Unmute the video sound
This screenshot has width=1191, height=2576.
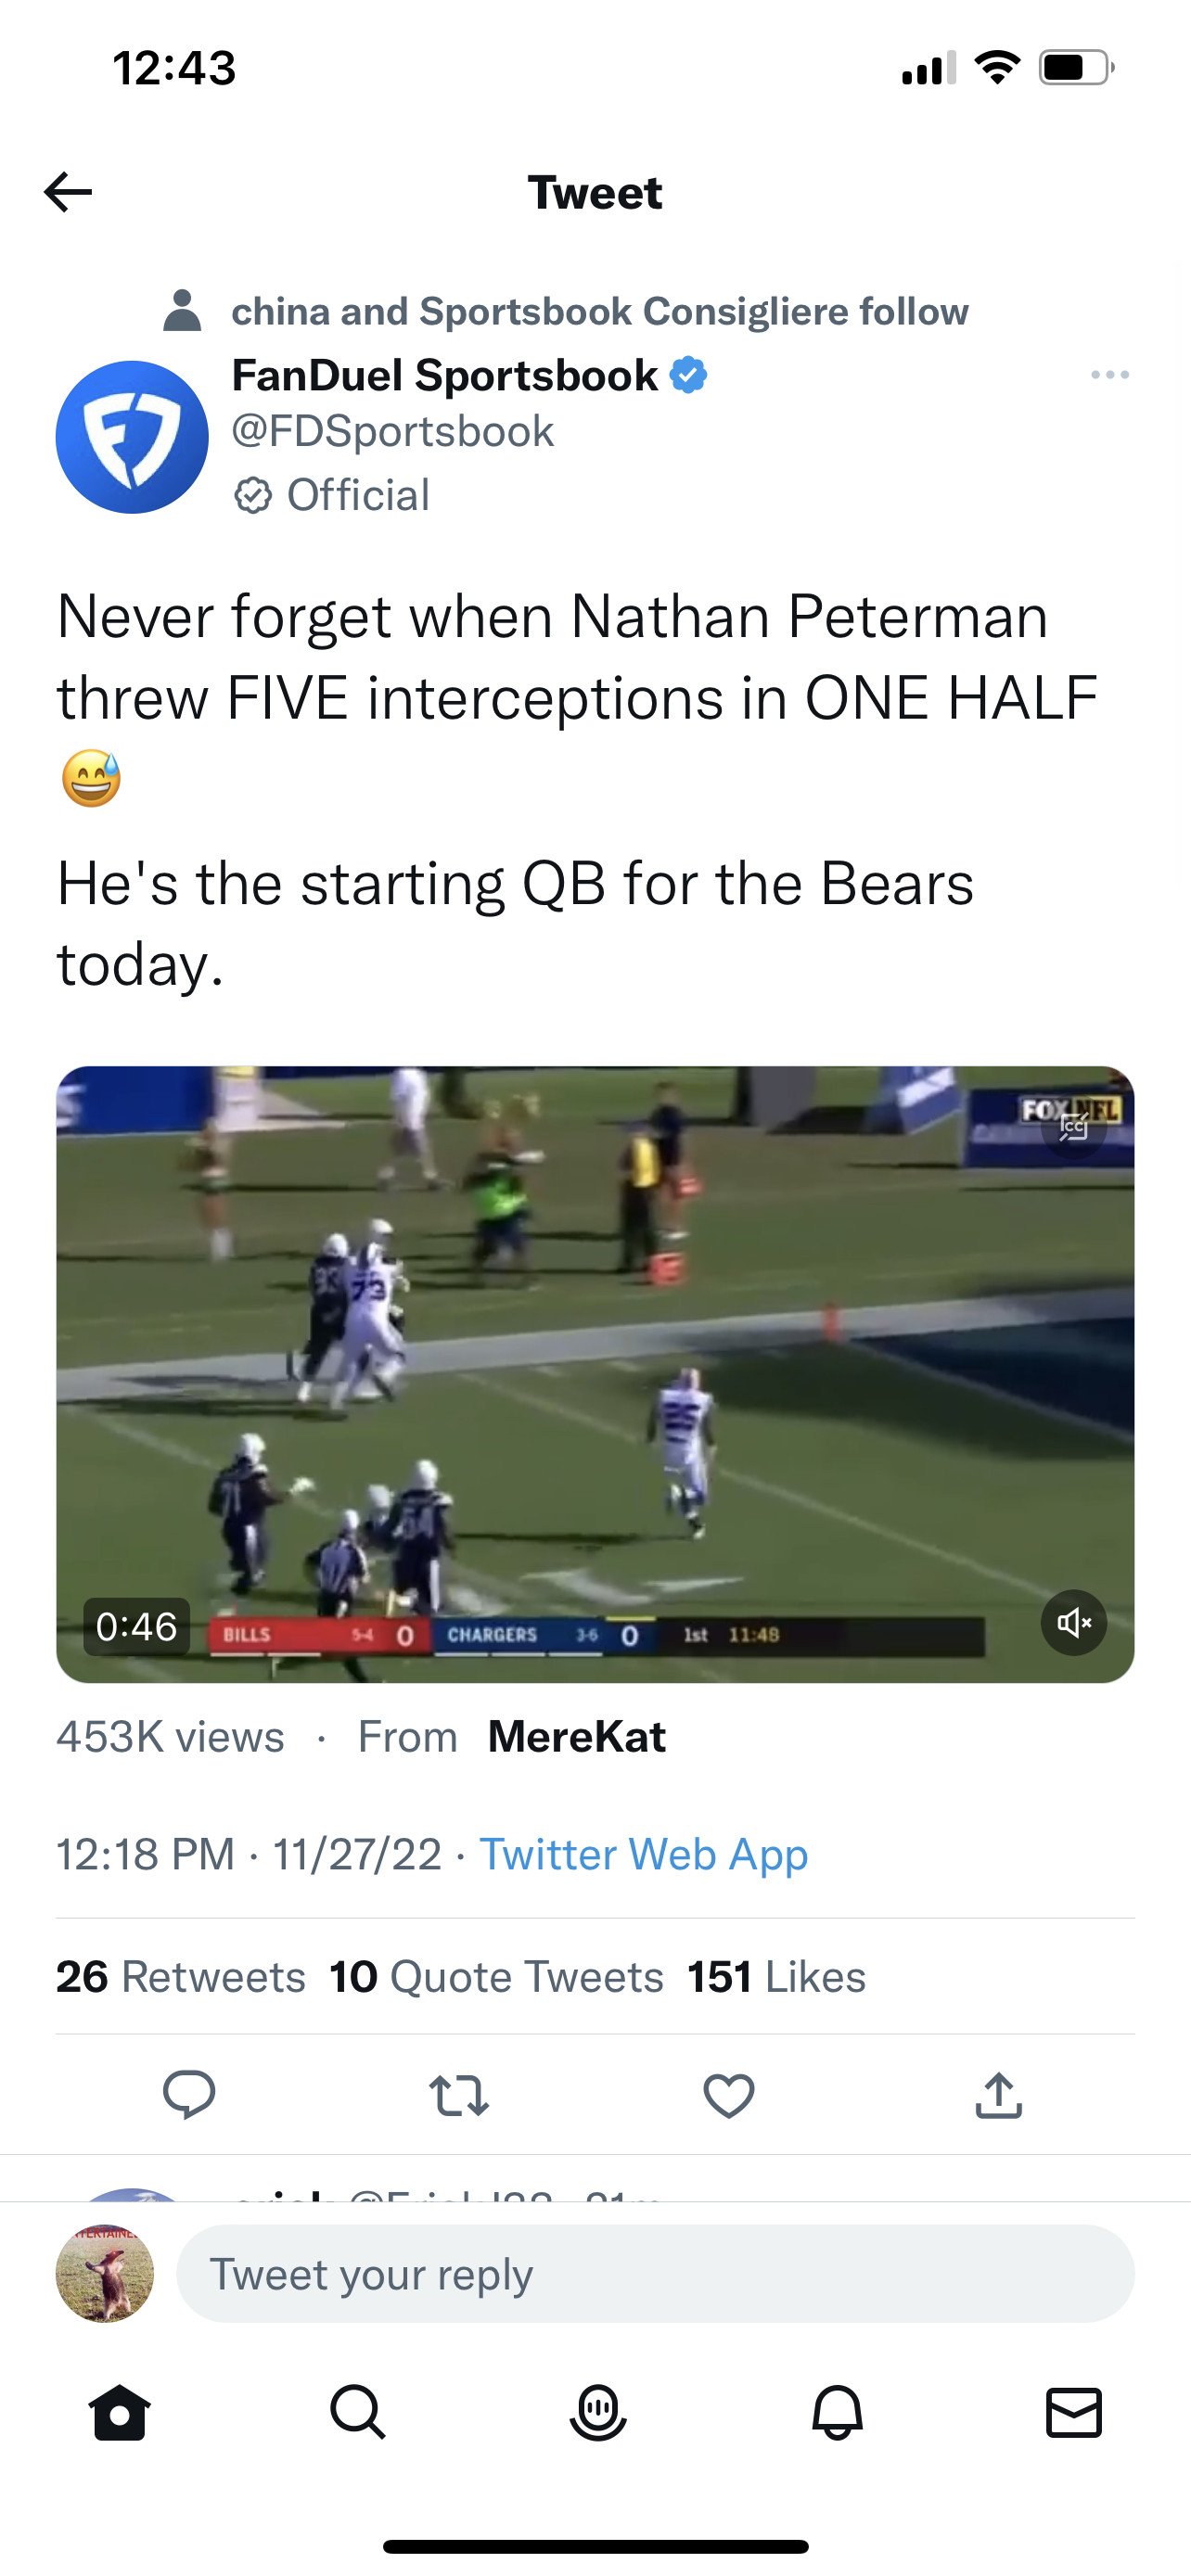(x=1073, y=1622)
